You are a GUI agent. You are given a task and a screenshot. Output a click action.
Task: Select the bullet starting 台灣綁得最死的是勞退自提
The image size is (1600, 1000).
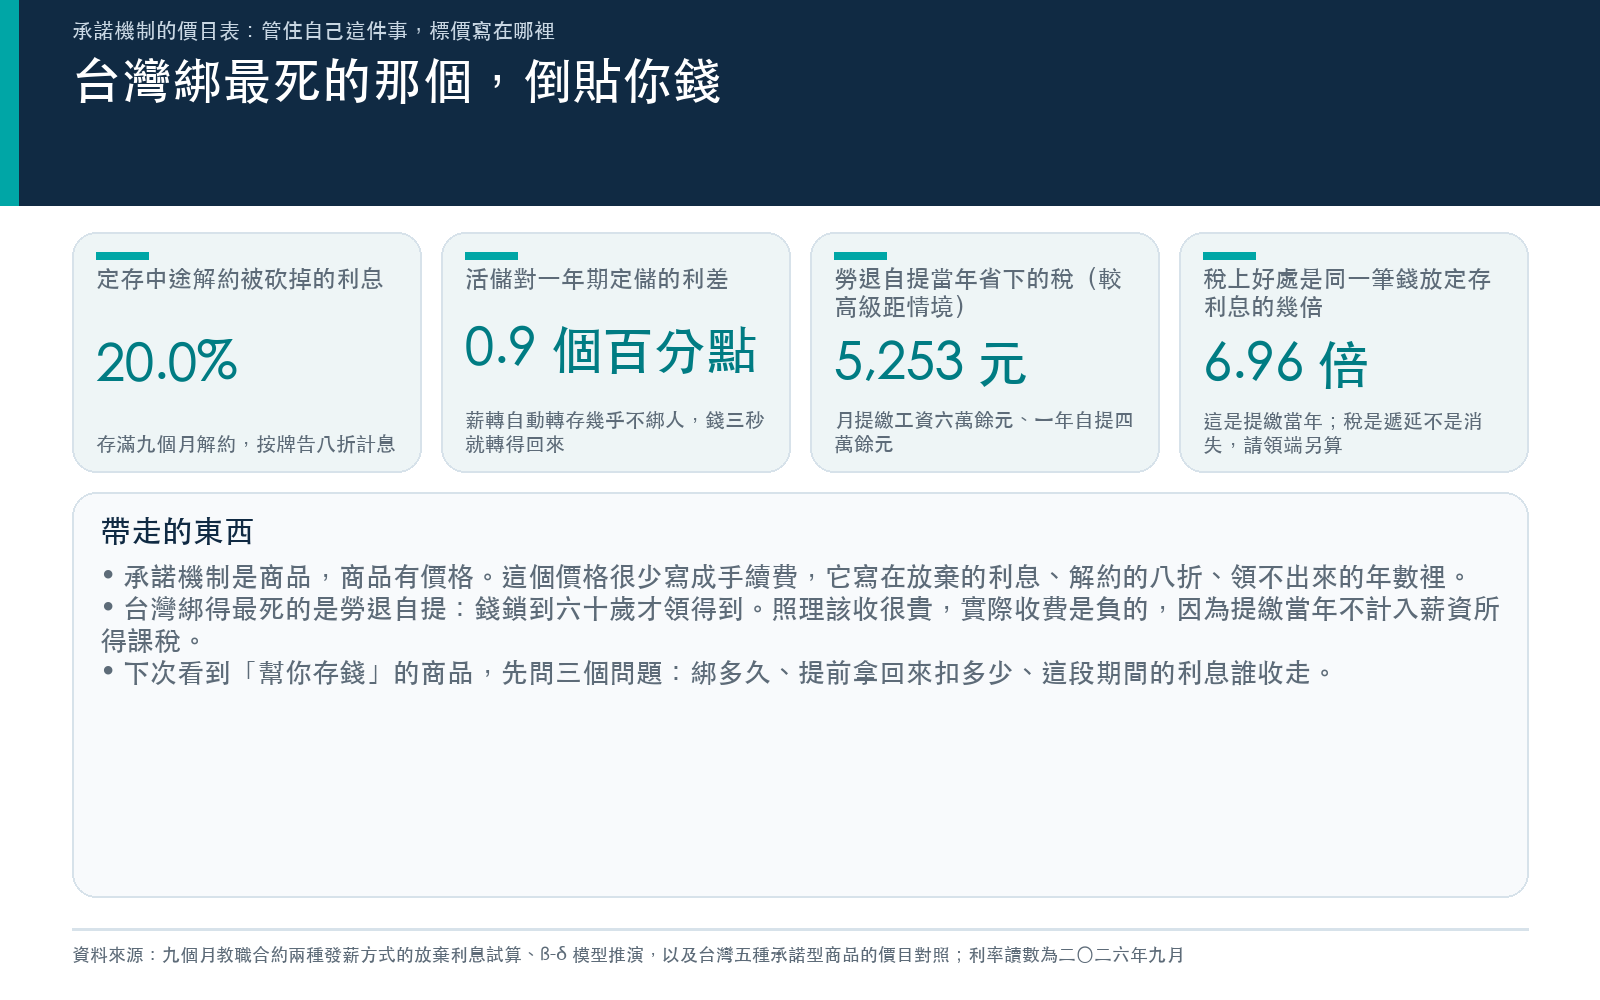pos(800,625)
